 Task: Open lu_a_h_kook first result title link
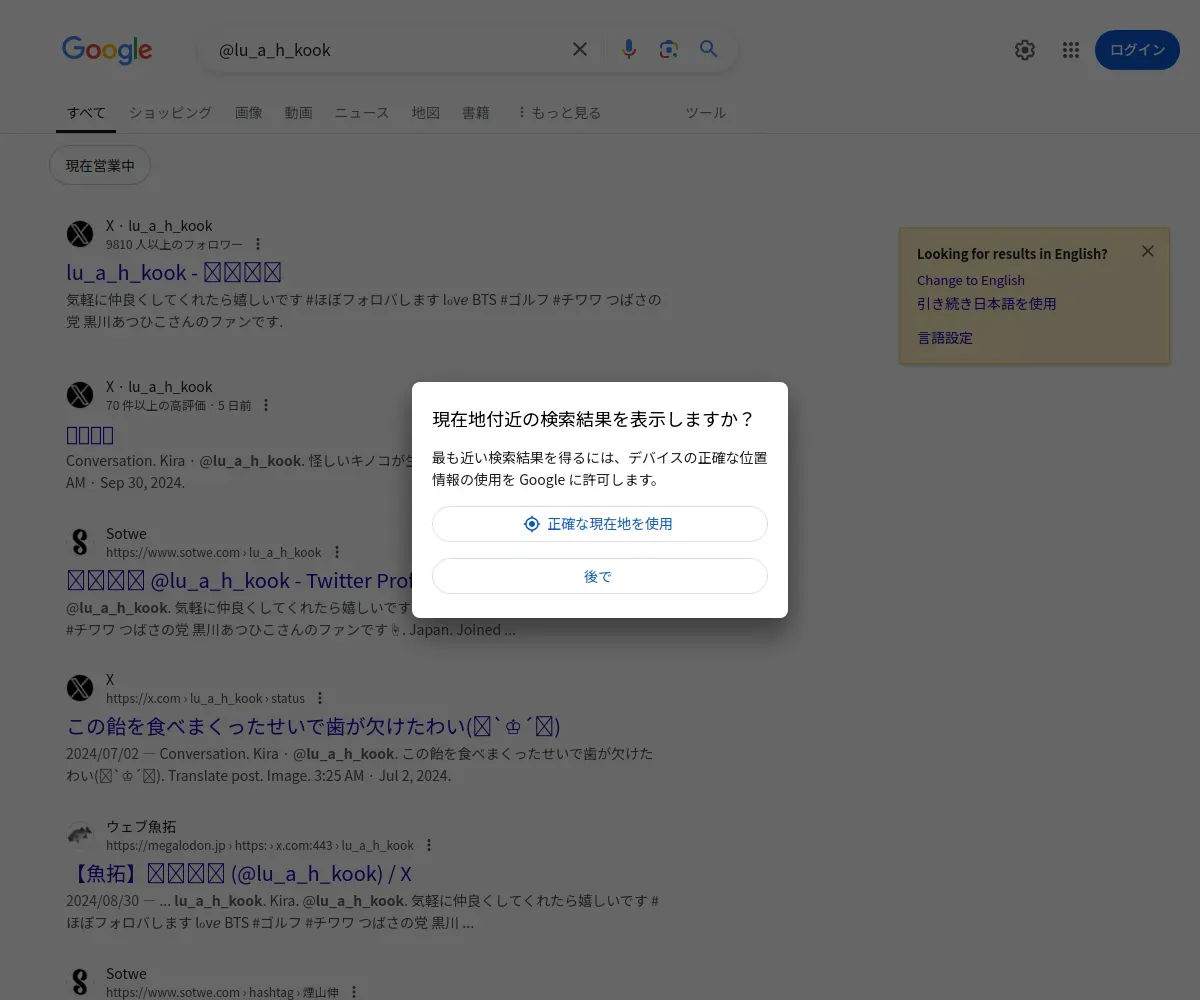pos(174,272)
